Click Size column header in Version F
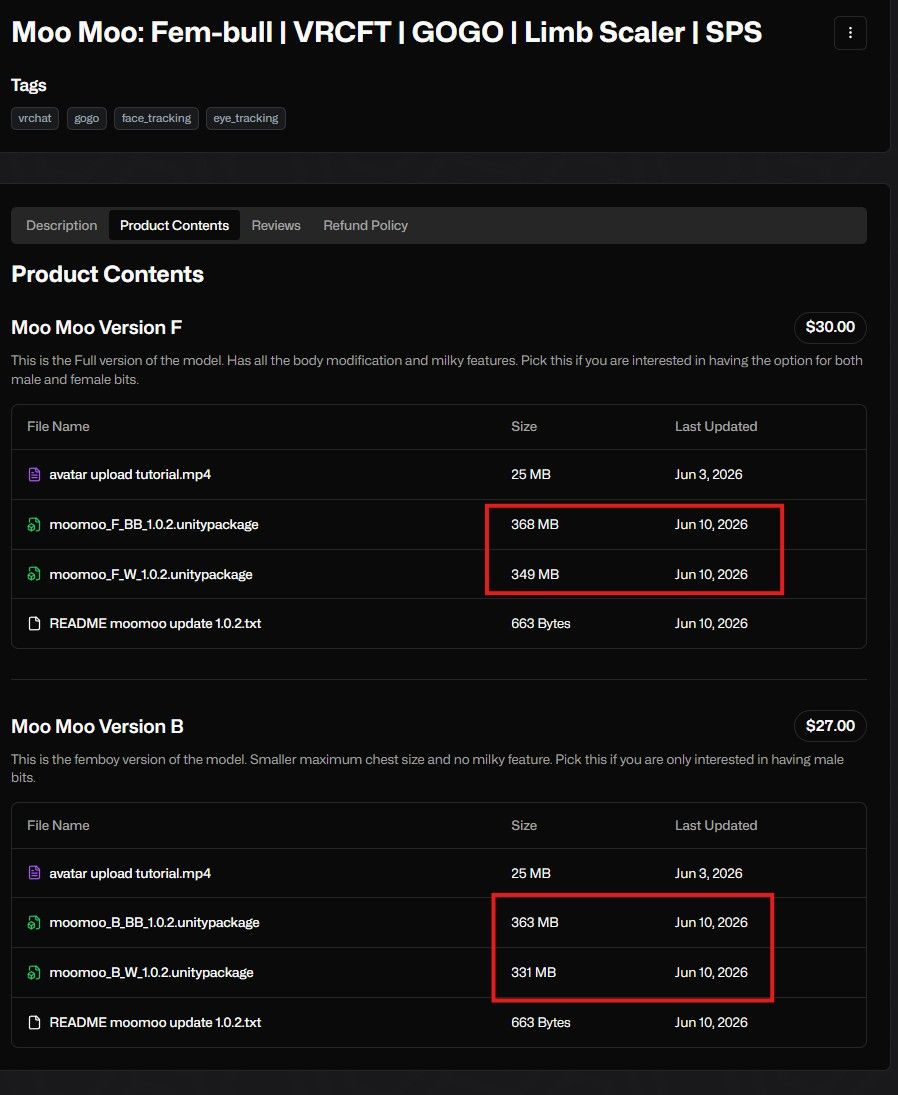The image size is (898, 1095). click(x=524, y=427)
